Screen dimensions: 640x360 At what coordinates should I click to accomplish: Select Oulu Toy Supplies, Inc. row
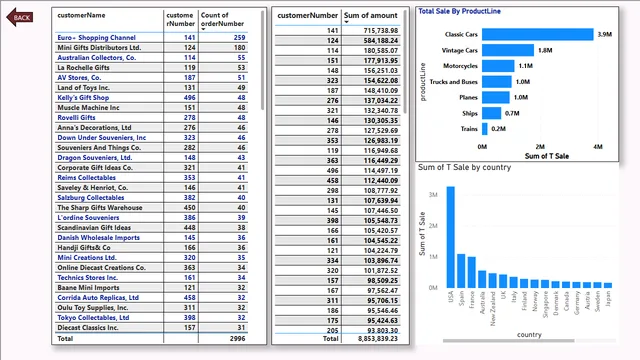click(x=151, y=307)
